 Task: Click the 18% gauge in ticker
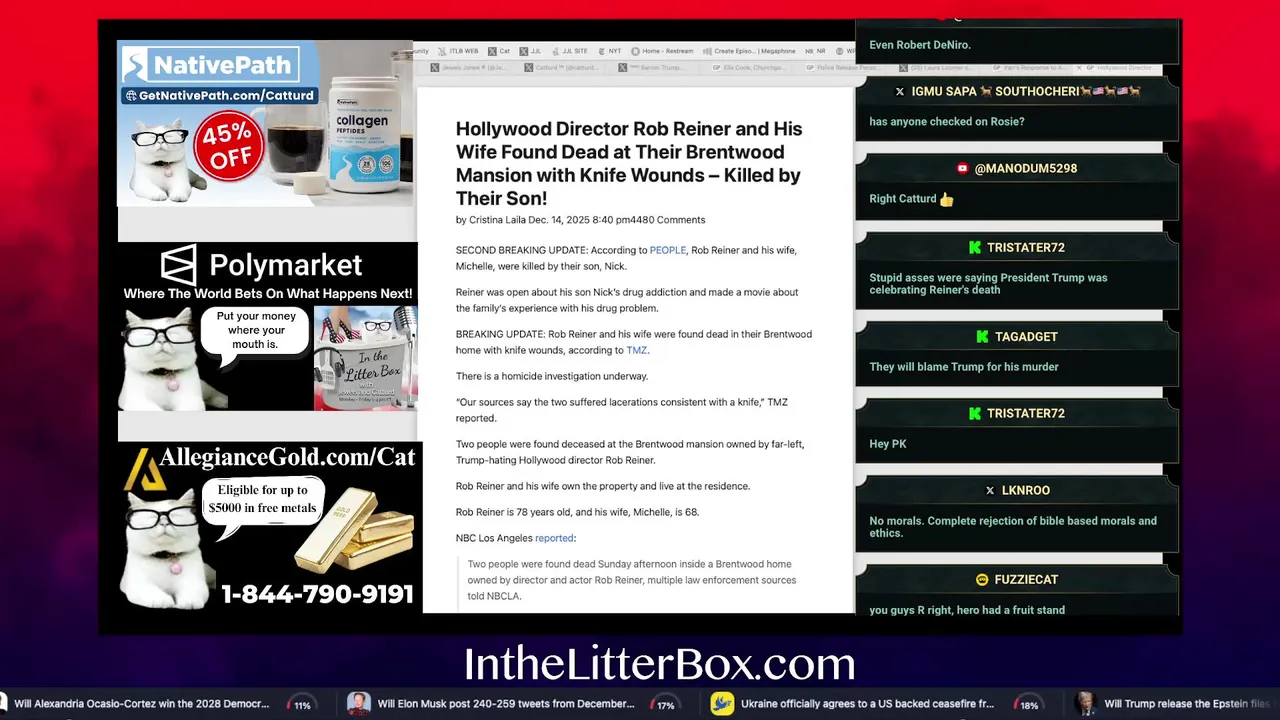pyautogui.click(x=1029, y=705)
